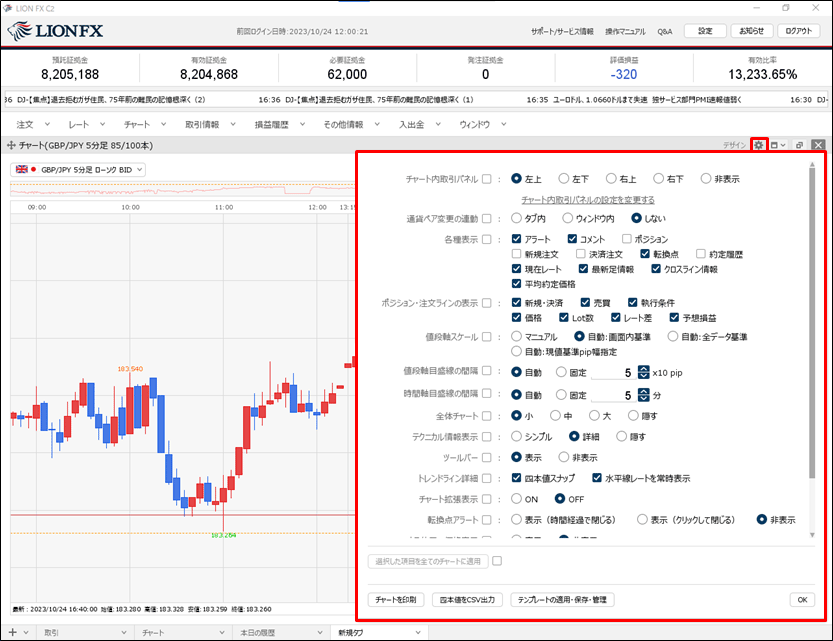Click the 設定 button in the header
The width and height of the screenshot is (833, 641).
pos(705,31)
